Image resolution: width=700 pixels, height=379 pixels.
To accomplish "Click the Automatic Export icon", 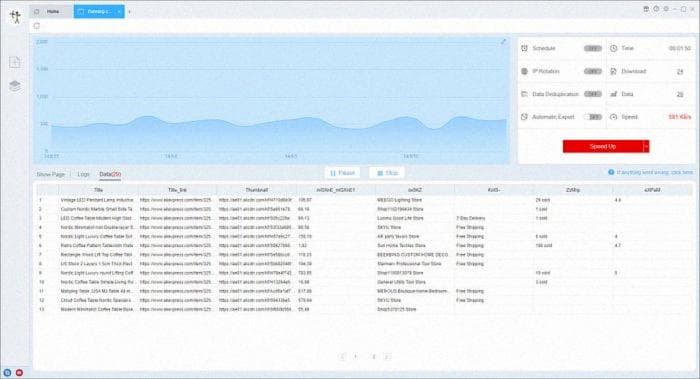I will pos(525,117).
